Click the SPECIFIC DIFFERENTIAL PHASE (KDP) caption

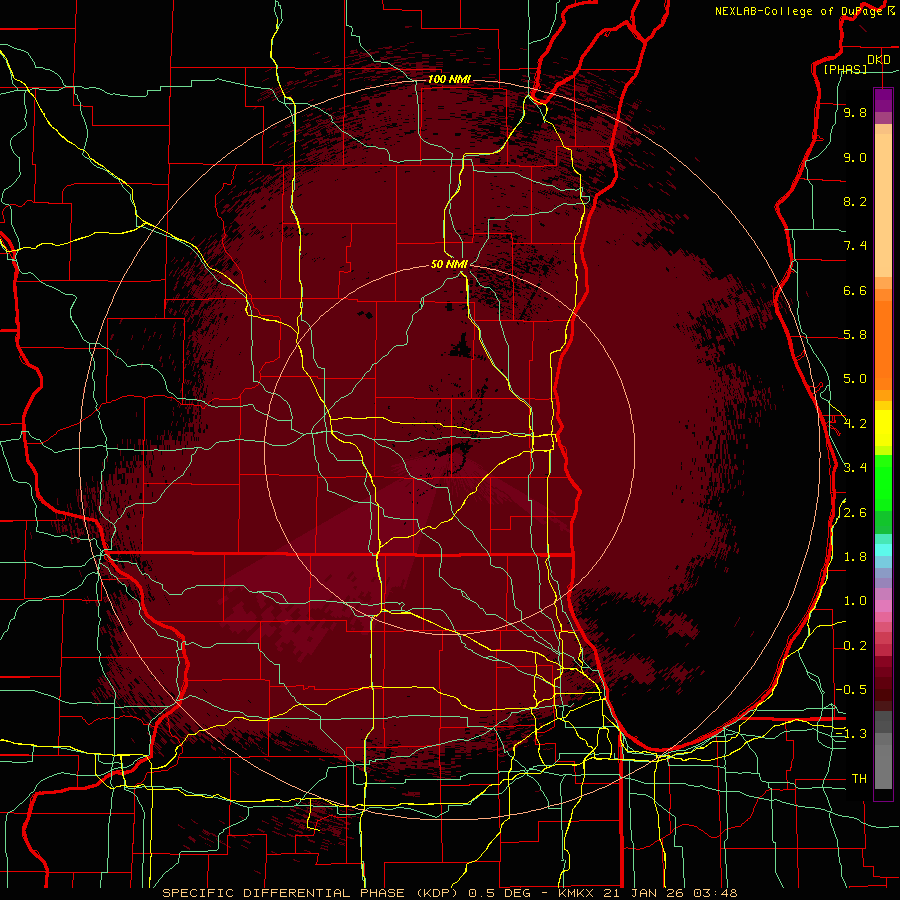pyautogui.click(x=312, y=893)
